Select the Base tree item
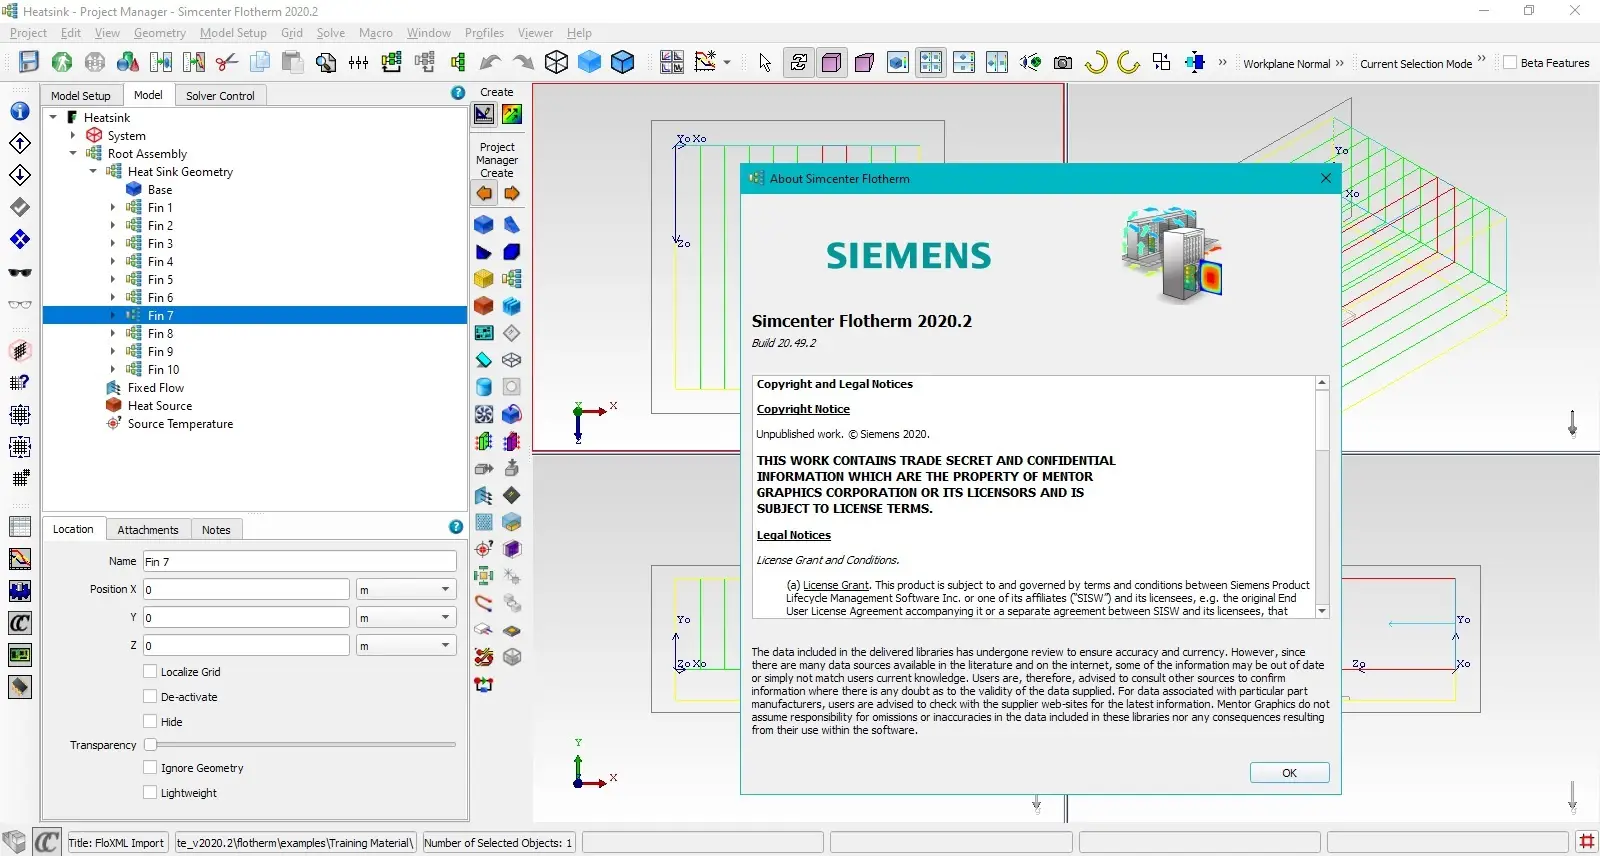This screenshot has width=1600, height=856. (x=160, y=190)
